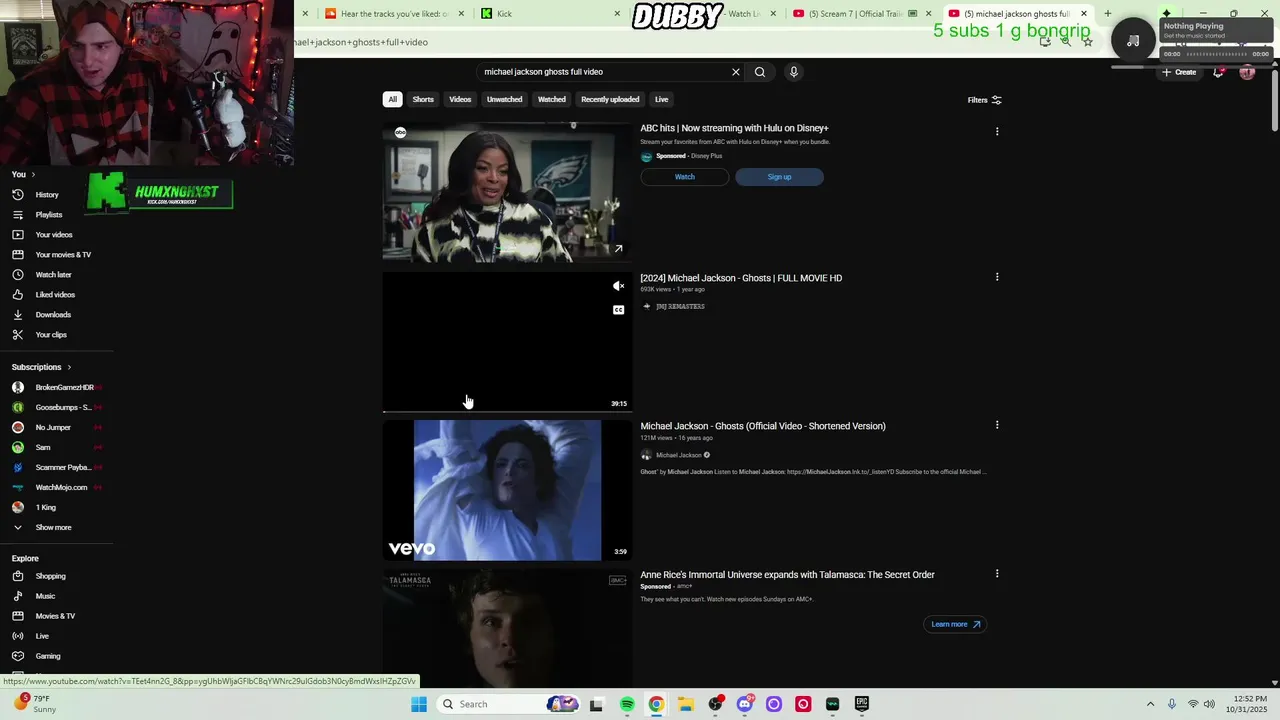Open the ABC hits ad thumbnail

tap(507, 192)
